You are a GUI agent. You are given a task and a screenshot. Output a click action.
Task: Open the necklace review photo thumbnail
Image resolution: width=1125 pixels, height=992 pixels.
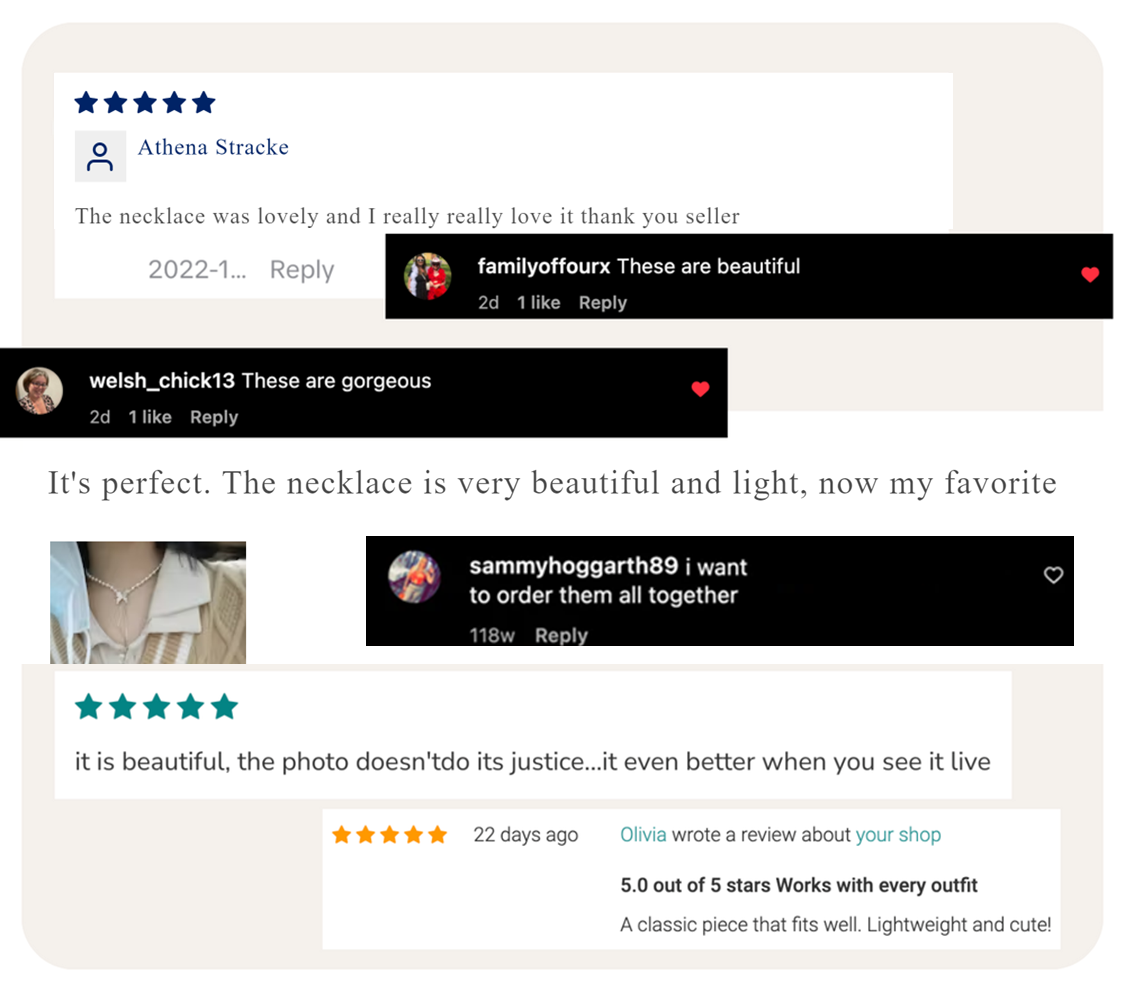click(x=148, y=602)
